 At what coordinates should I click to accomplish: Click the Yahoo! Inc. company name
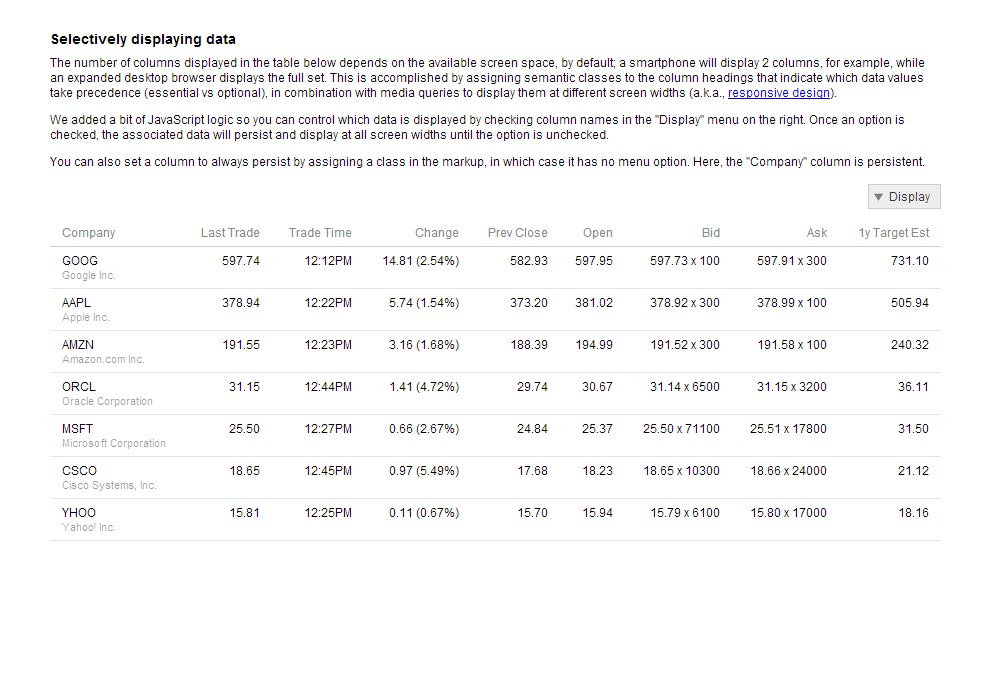click(88, 527)
